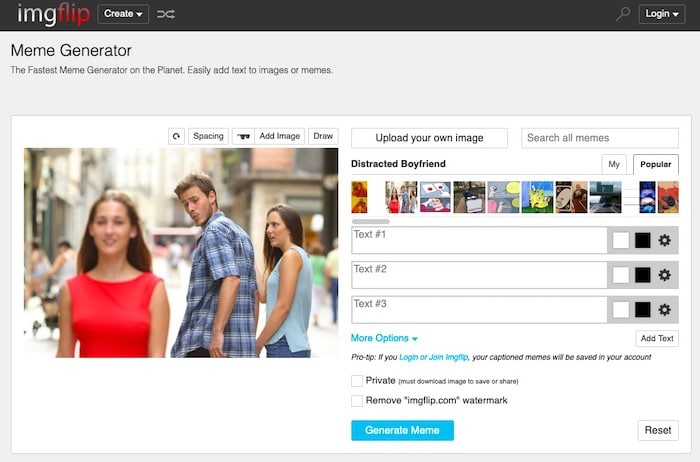Click the search magnifier icon in header
Image resolution: width=700 pixels, height=462 pixels.
623,14
